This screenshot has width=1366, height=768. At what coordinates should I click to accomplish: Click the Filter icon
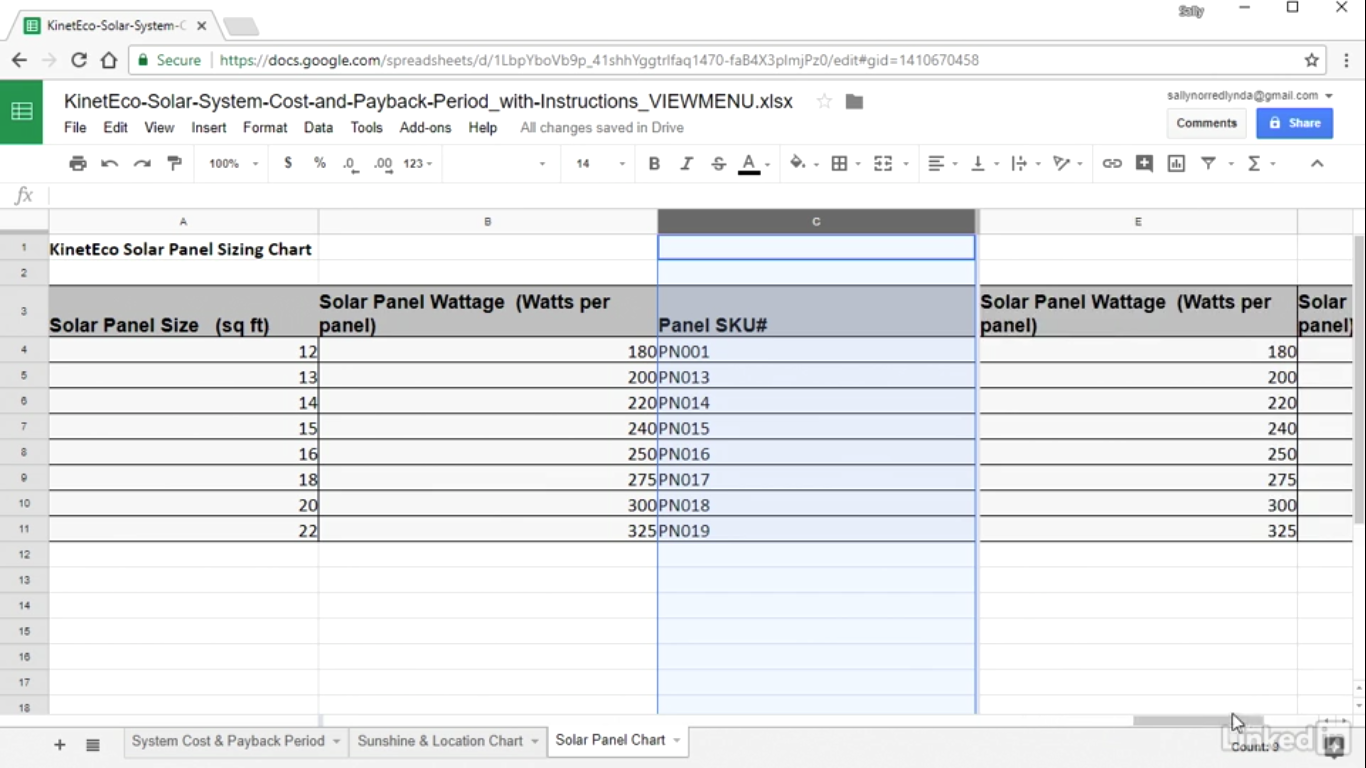[x=1208, y=163]
